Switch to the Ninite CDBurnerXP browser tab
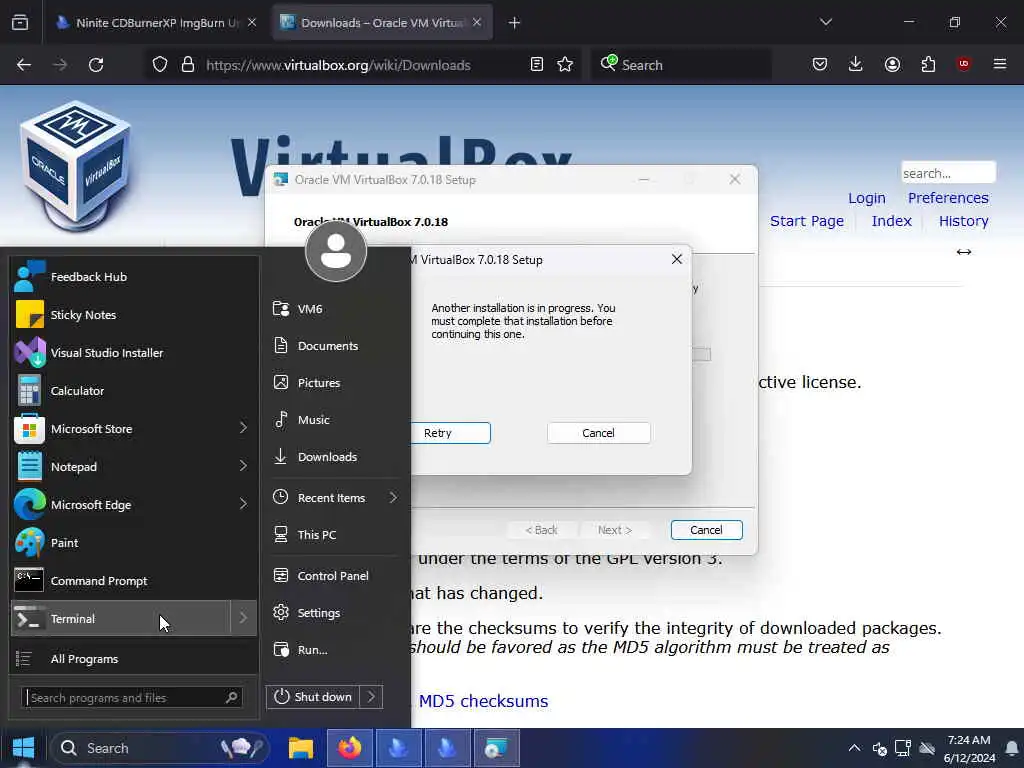Screen dimensions: 1024x768 click(x=156, y=23)
